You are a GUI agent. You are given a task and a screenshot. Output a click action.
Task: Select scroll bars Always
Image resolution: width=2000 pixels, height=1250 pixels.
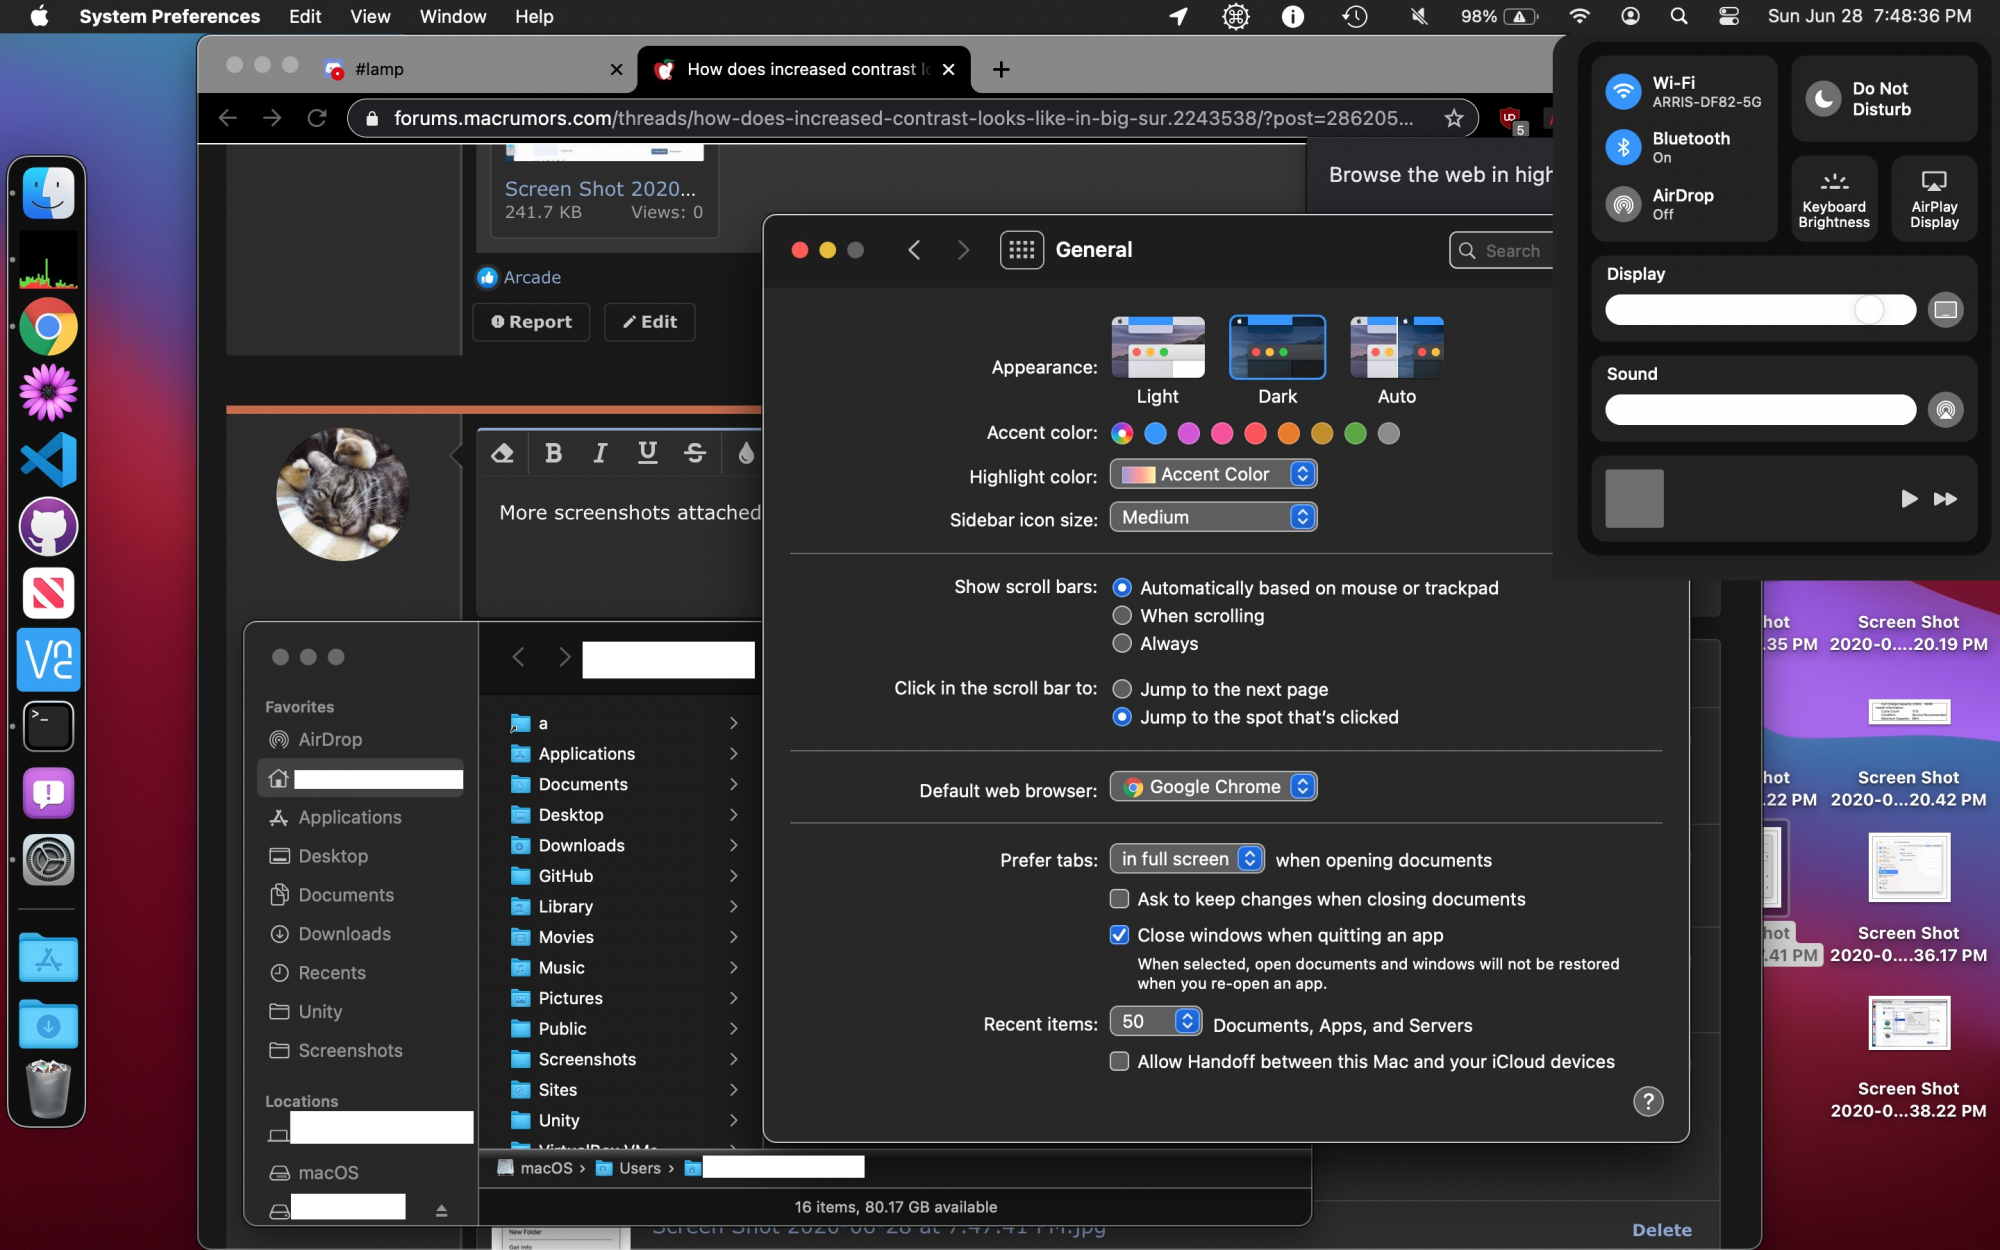tap(1122, 644)
